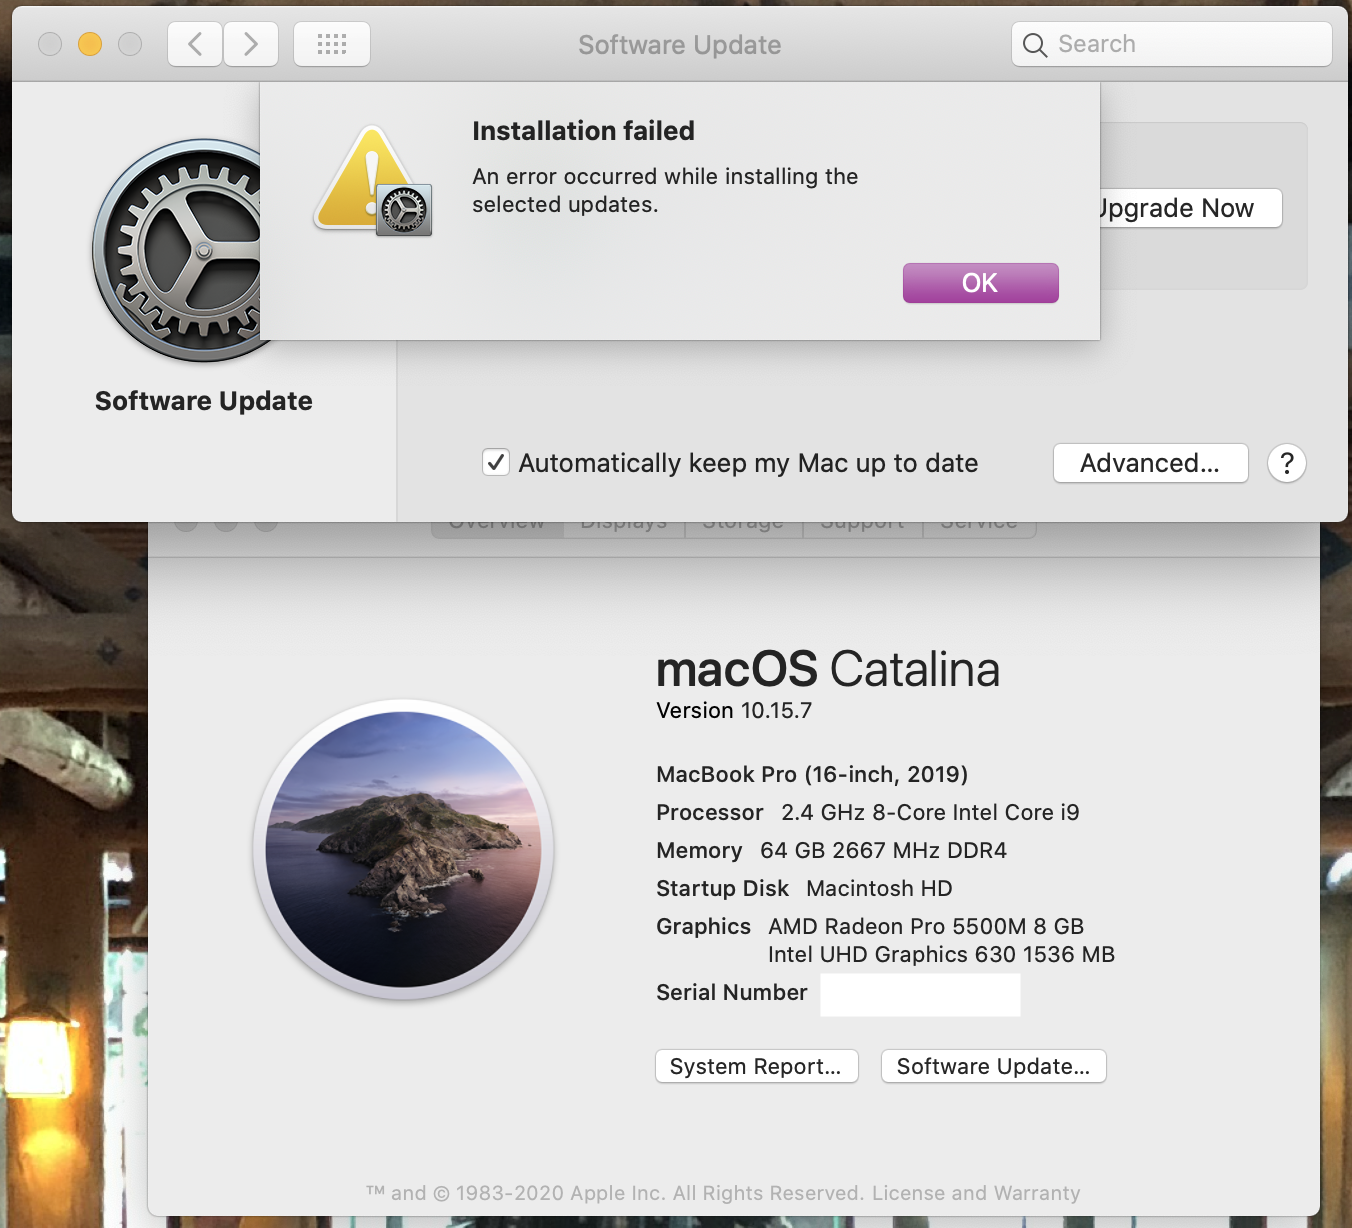The height and width of the screenshot is (1228, 1352).
Task: Open the Advanced... update options
Action: [1150, 463]
